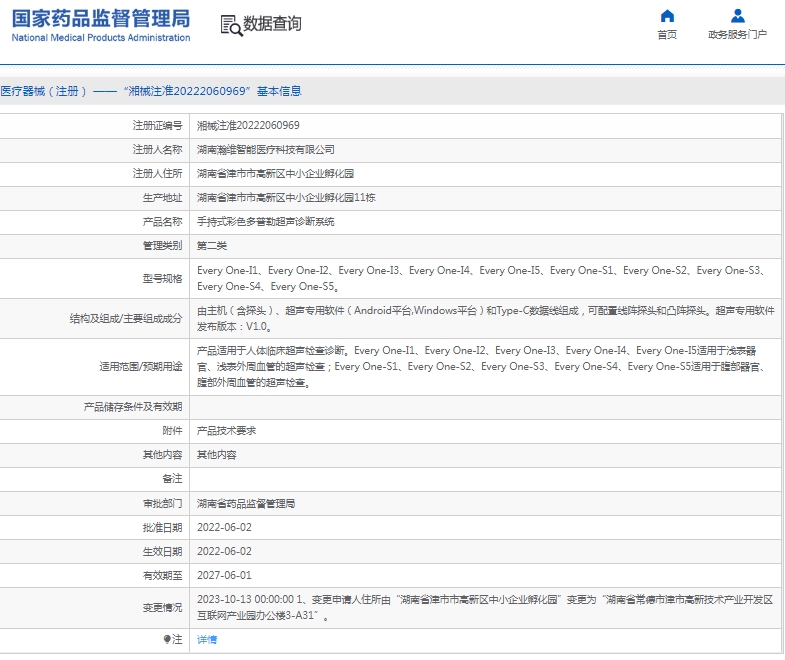The width and height of the screenshot is (785, 660).
Task: Click the 其他内容 row label
Action: [162, 455]
